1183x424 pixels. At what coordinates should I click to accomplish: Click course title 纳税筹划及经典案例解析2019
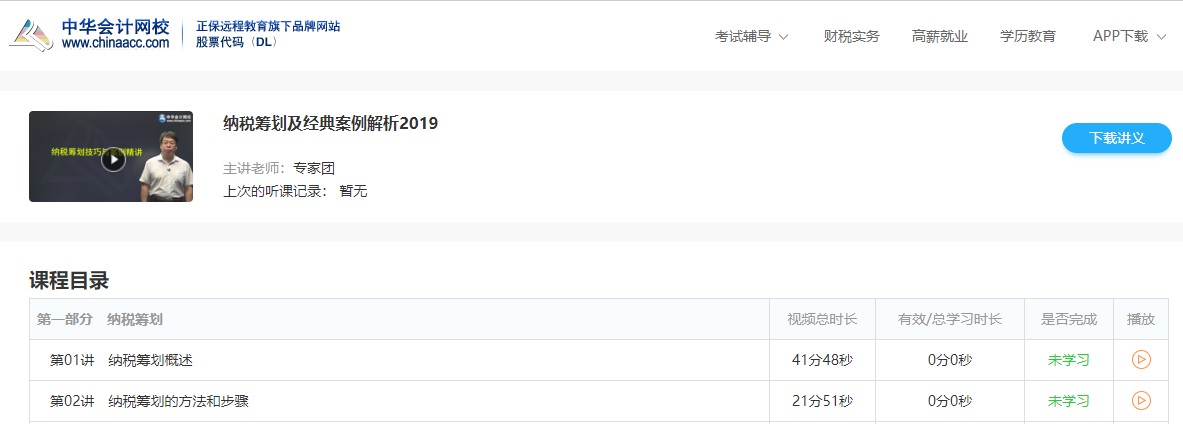[x=330, y=124]
